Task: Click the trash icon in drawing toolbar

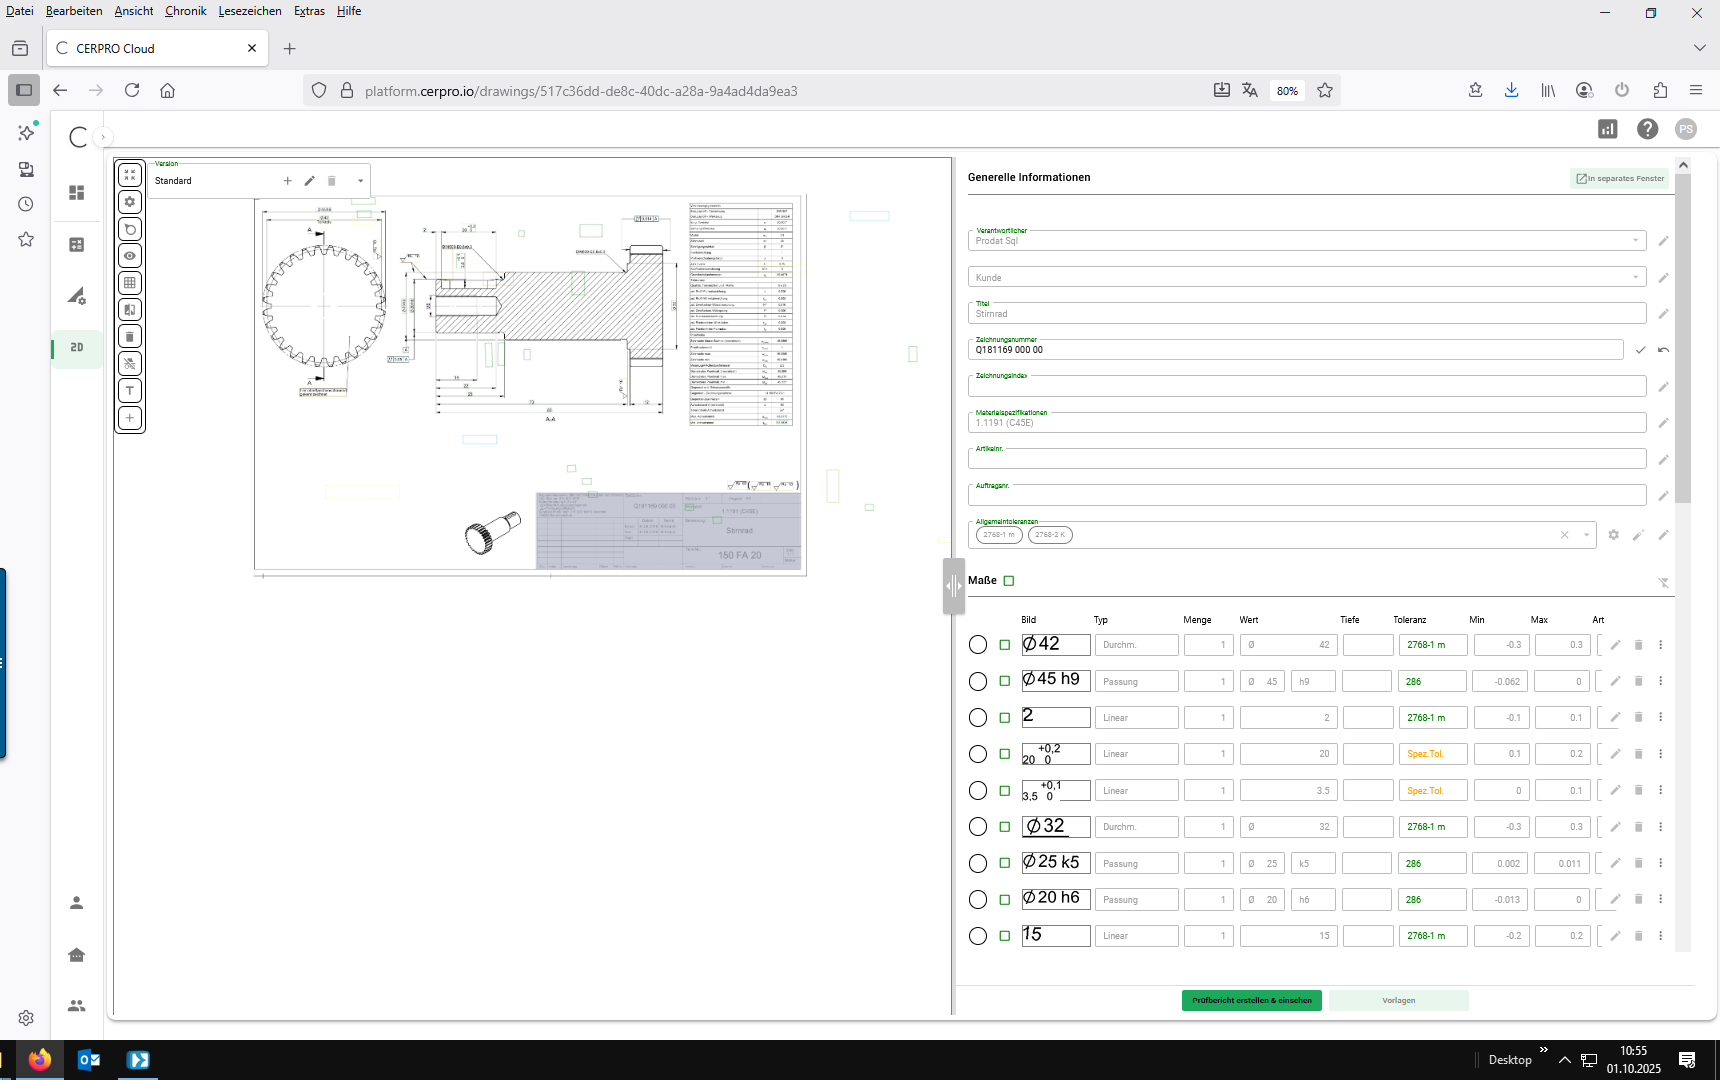Action: (x=130, y=337)
